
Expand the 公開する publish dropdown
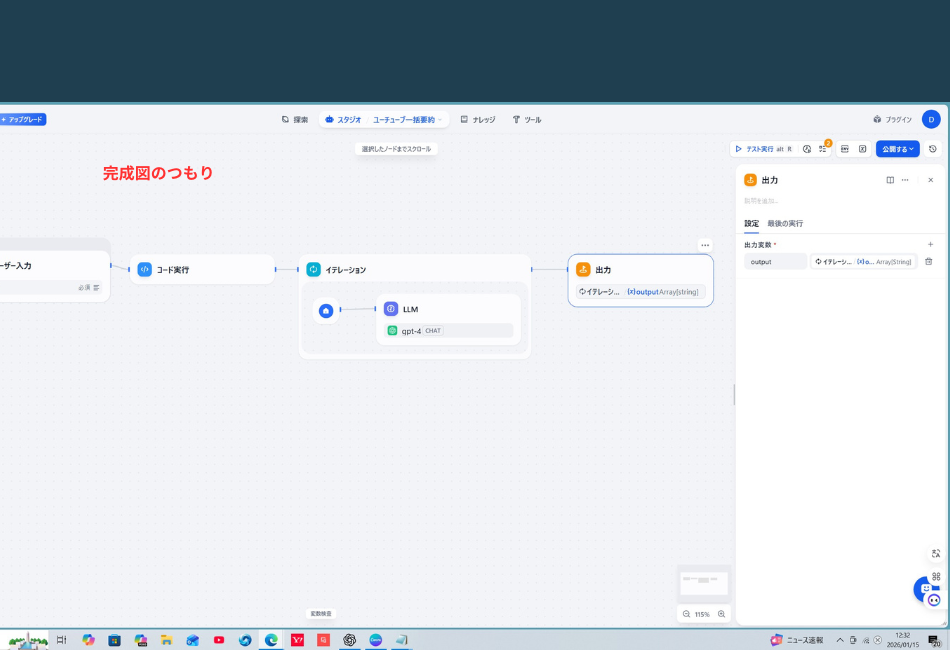pyautogui.click(x=897, y=149)
